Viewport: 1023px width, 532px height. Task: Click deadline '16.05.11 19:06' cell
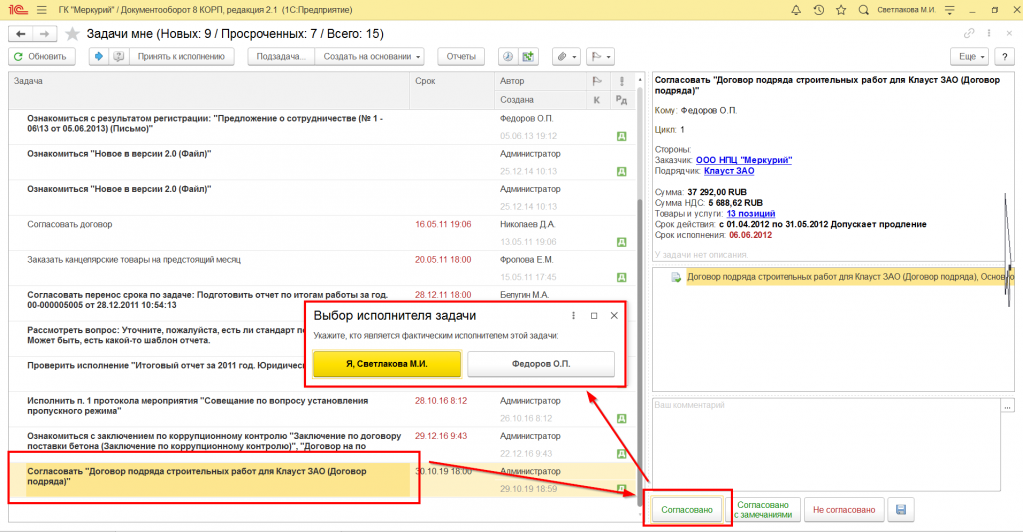point(443,225)
